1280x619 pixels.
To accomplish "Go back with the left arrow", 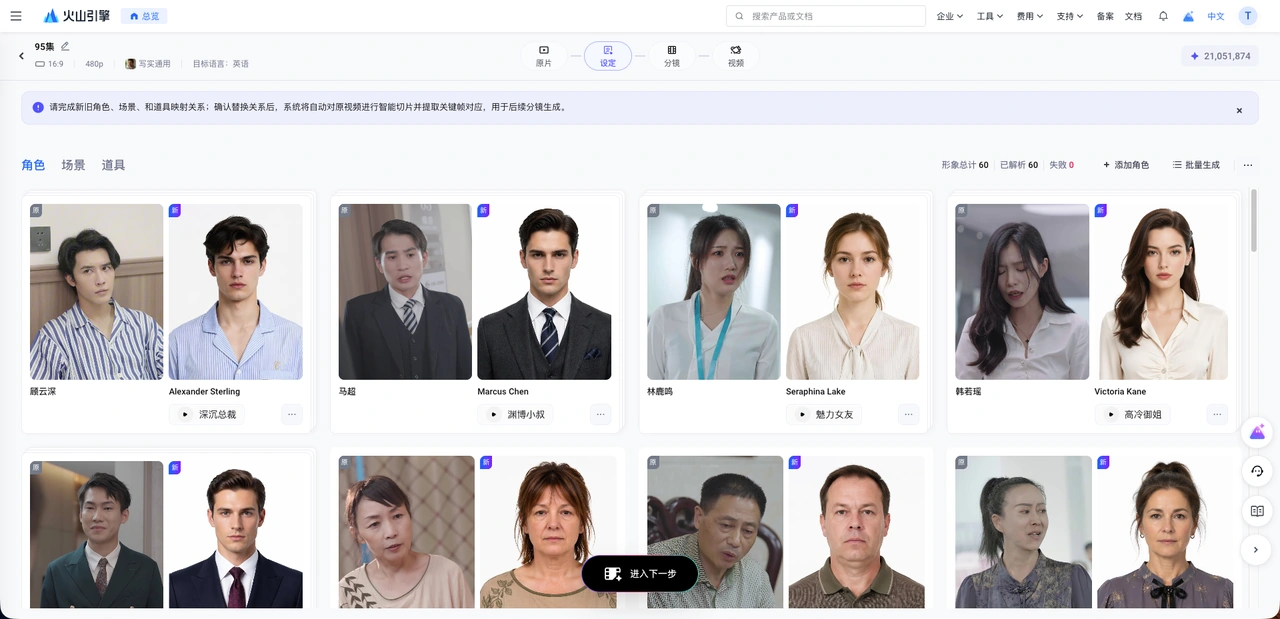I will point(21,56).
